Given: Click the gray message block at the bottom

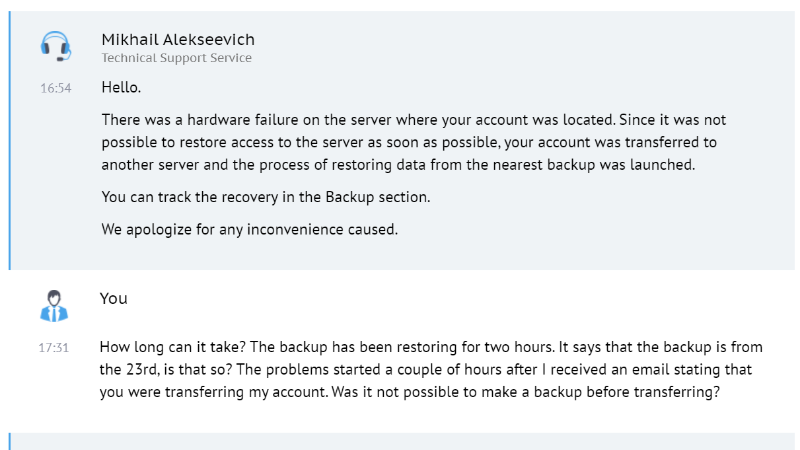Looking at the screenshot, I should 400,441.
